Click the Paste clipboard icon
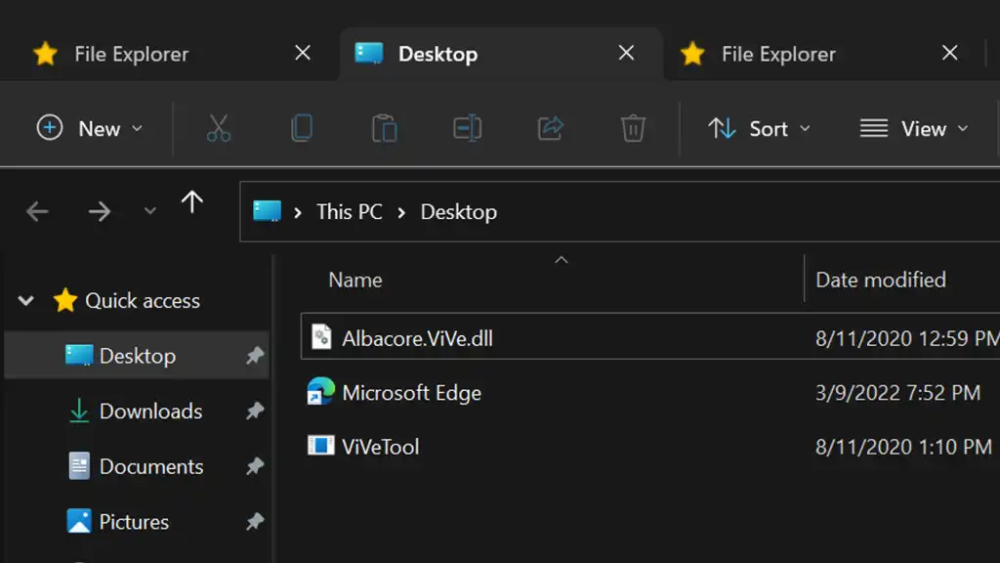1000x563 pixels. click(x=384, y=128)
